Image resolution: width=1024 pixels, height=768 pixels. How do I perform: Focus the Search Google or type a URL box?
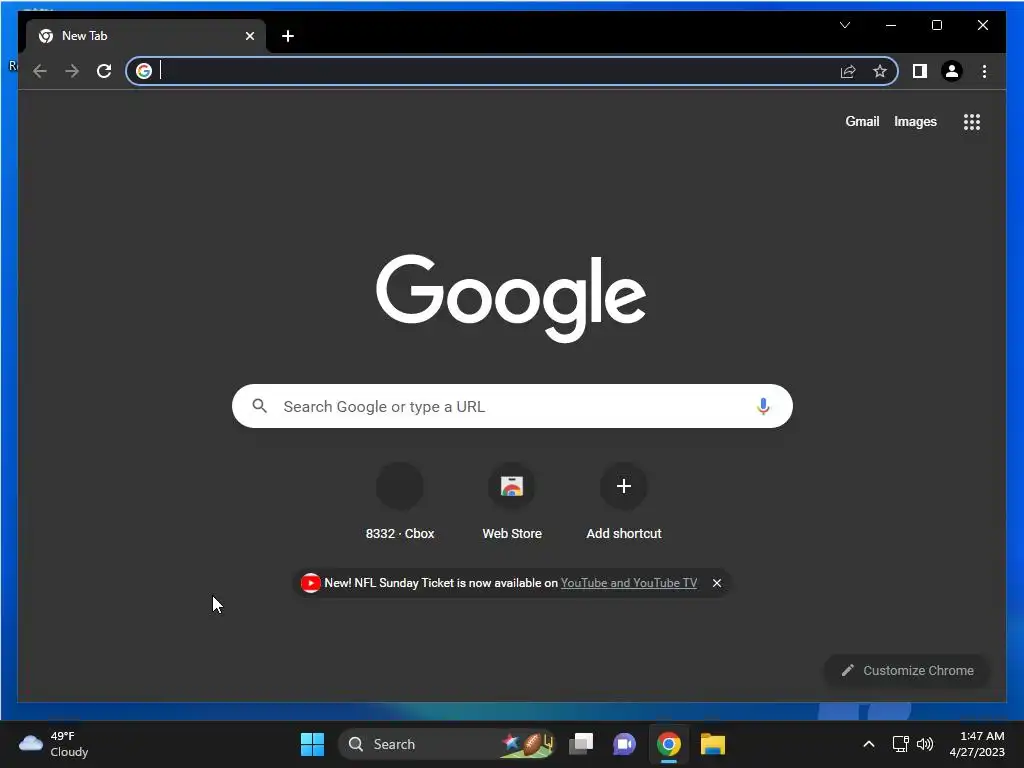[512, 406]
